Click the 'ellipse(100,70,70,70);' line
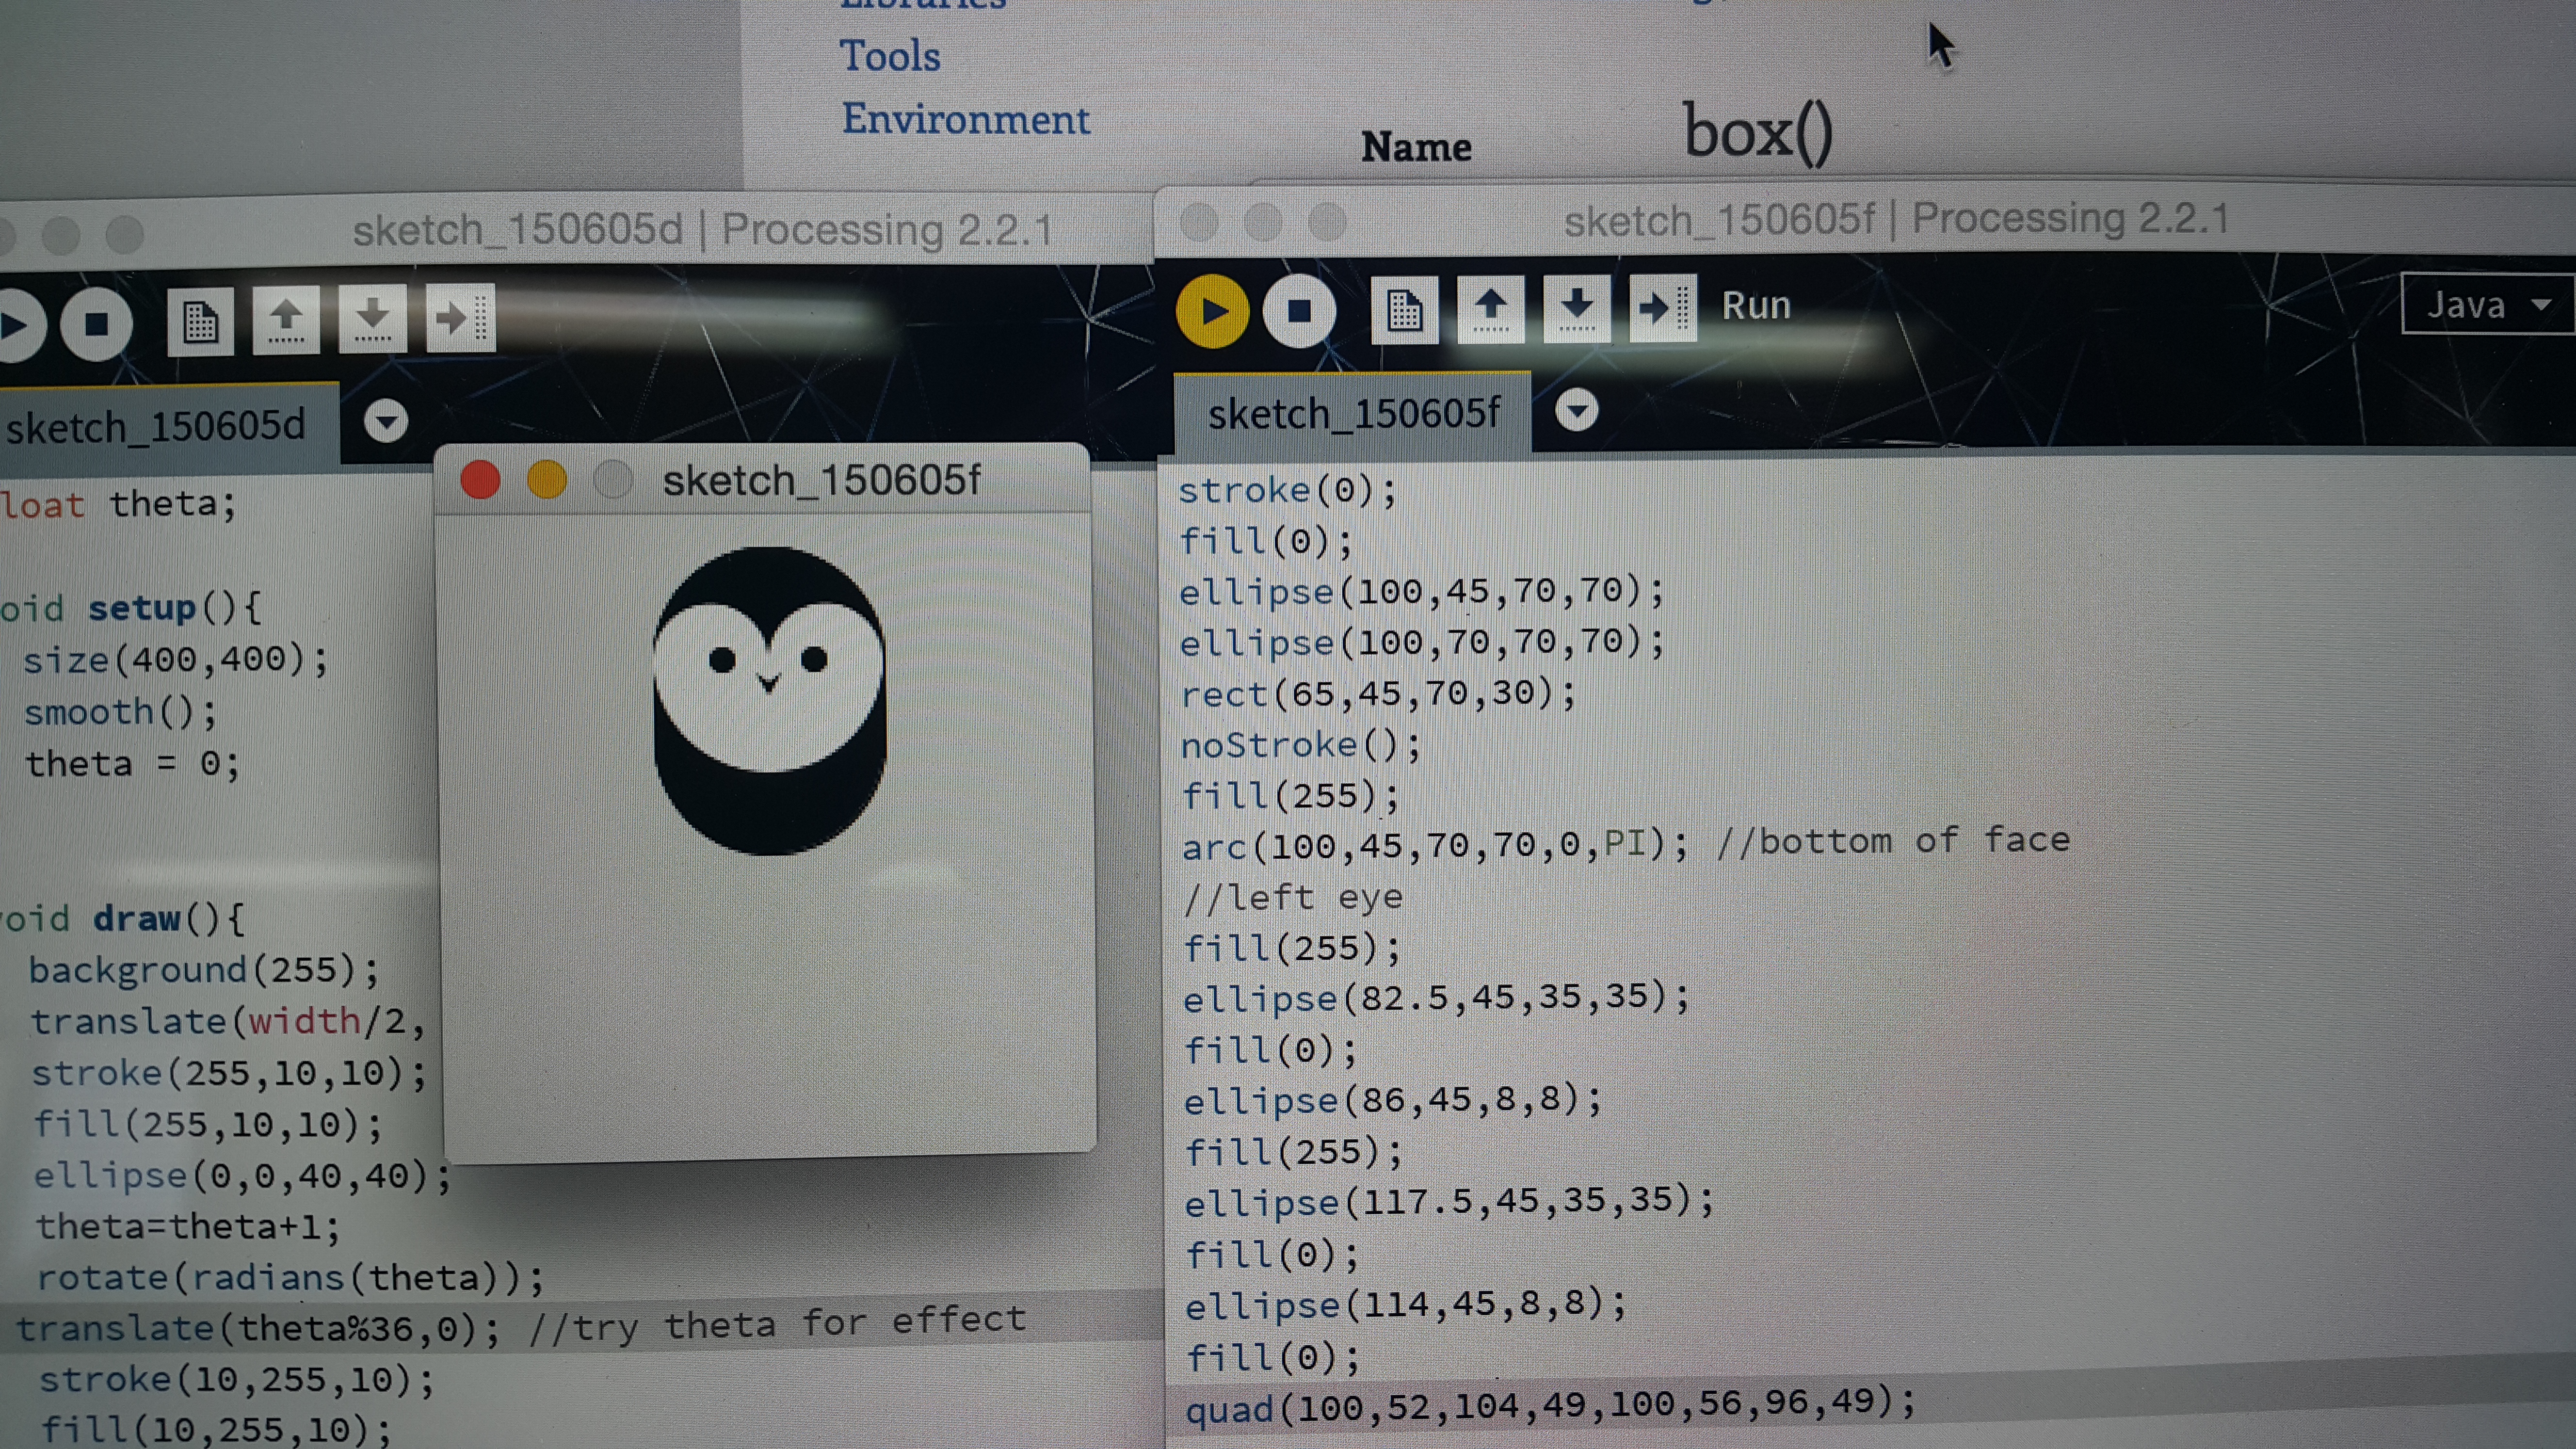2576x1449 pixels. point(1422,642)
